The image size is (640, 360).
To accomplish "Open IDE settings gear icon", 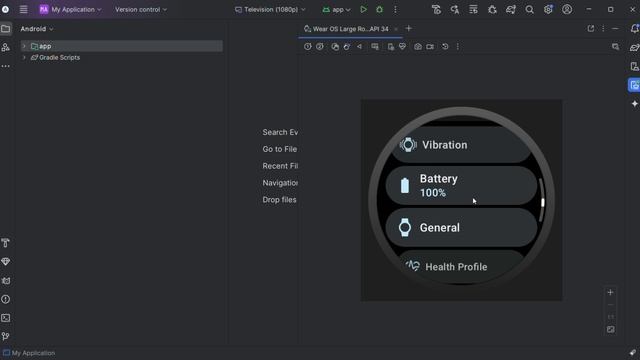I will click(548, 9).
